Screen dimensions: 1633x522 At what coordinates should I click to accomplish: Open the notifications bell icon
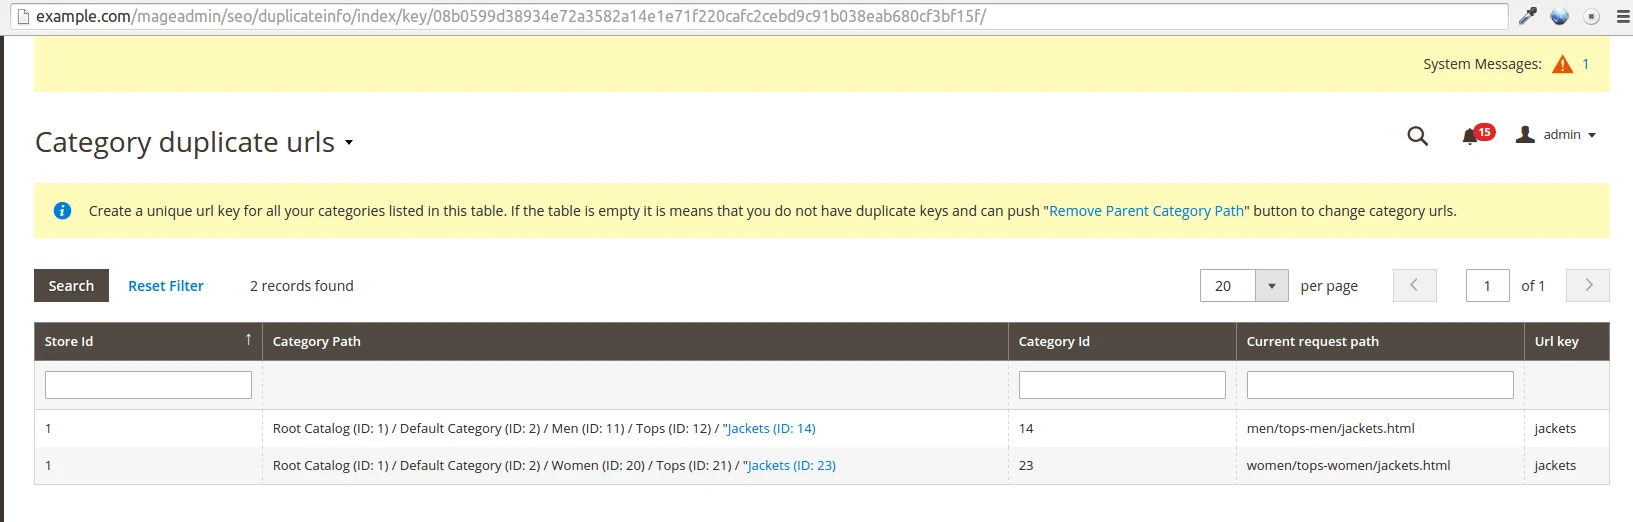tap(1470, 136)
